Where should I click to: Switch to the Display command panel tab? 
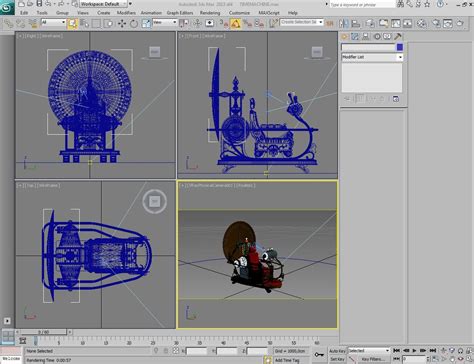tap(387, 36)
